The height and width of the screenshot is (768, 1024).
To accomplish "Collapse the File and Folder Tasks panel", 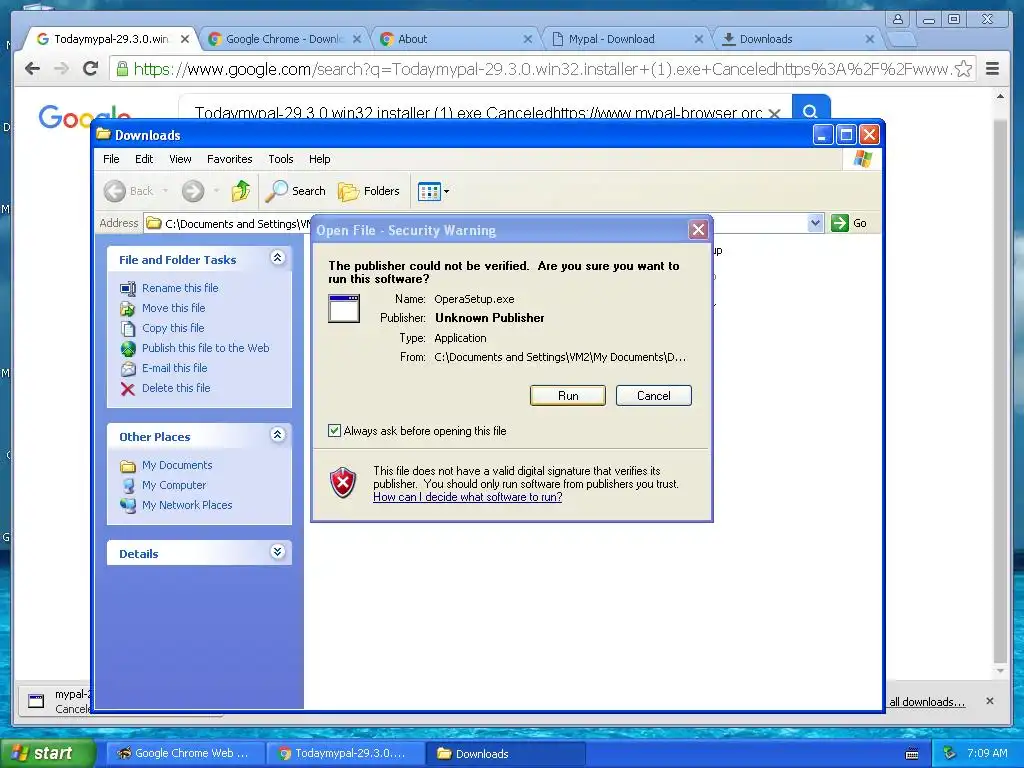I will click(278, 258).
